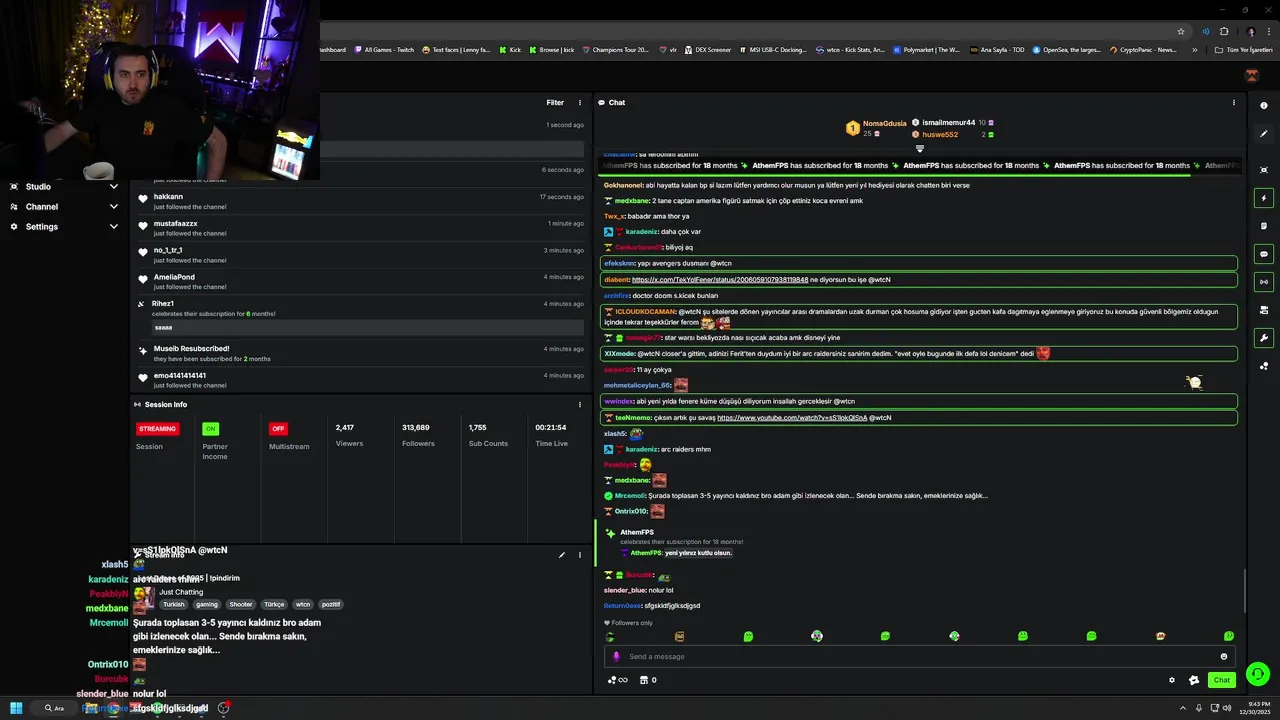
Task: Open Browse | kick bookmark
Action: click(552, 50)
